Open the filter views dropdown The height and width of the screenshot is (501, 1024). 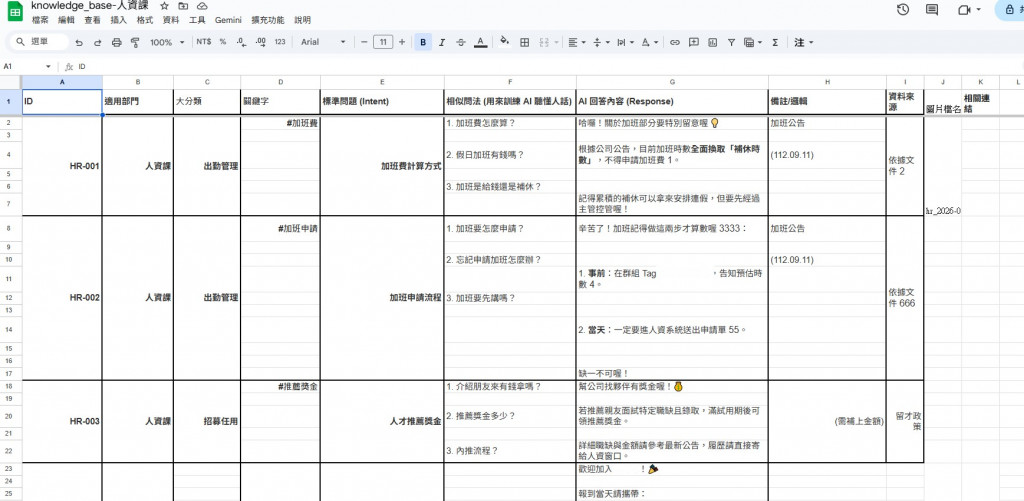point(753,42)
